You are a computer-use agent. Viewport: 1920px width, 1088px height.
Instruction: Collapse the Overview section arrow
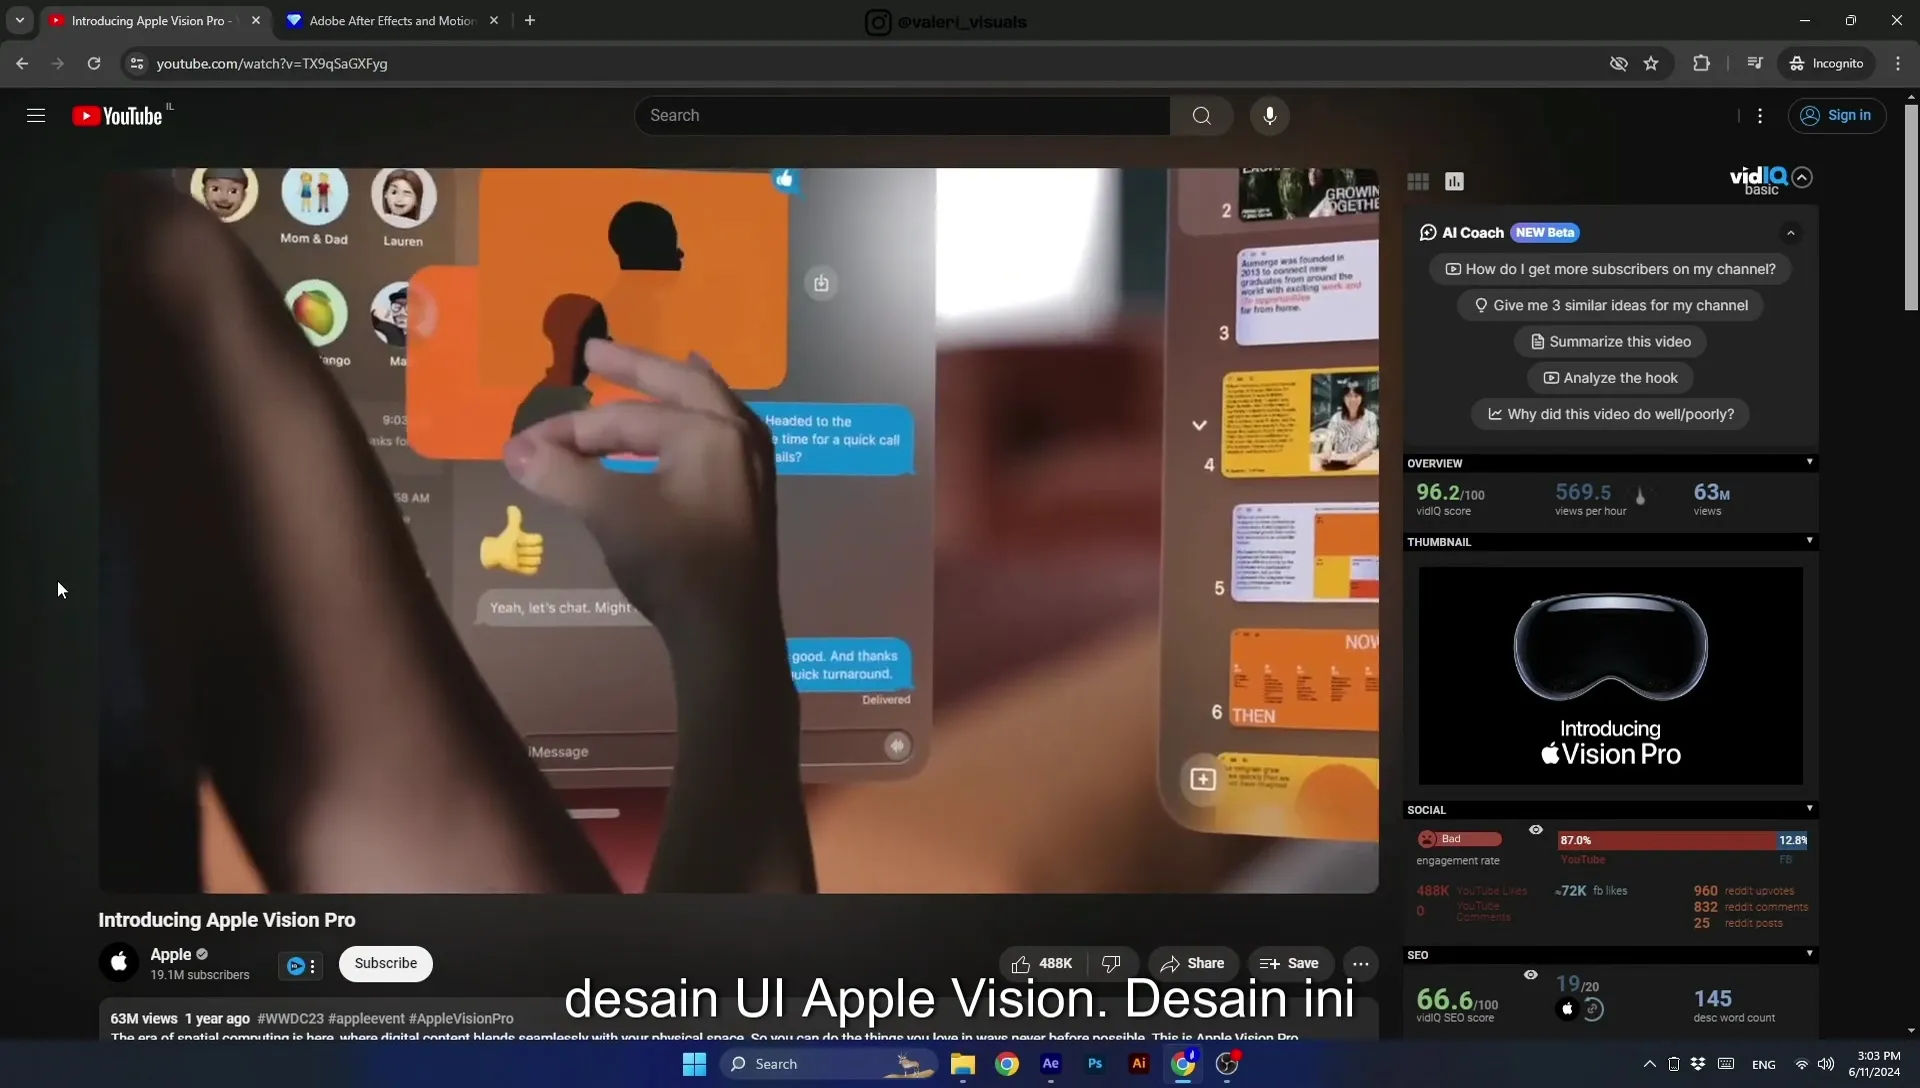pos(1809,462)
